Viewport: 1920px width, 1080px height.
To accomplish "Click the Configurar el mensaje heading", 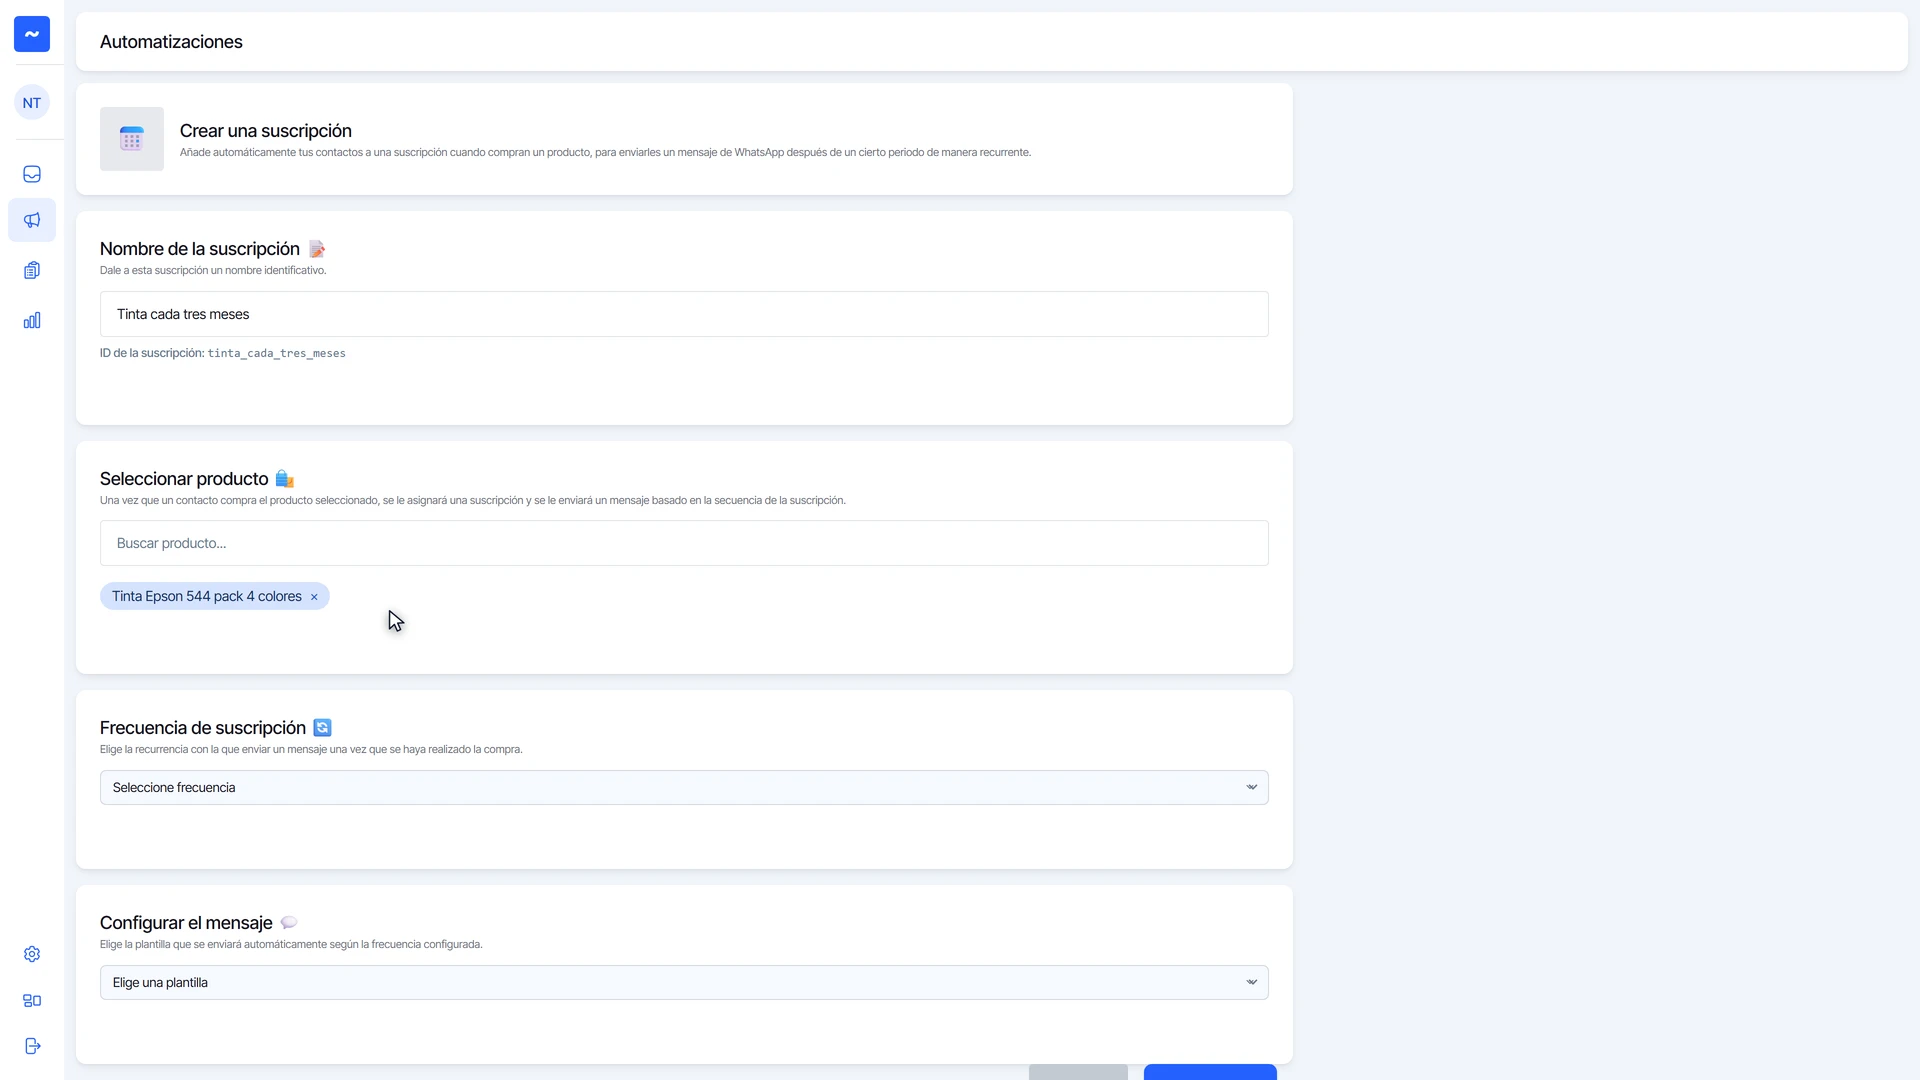I will [x=186, y=923].
